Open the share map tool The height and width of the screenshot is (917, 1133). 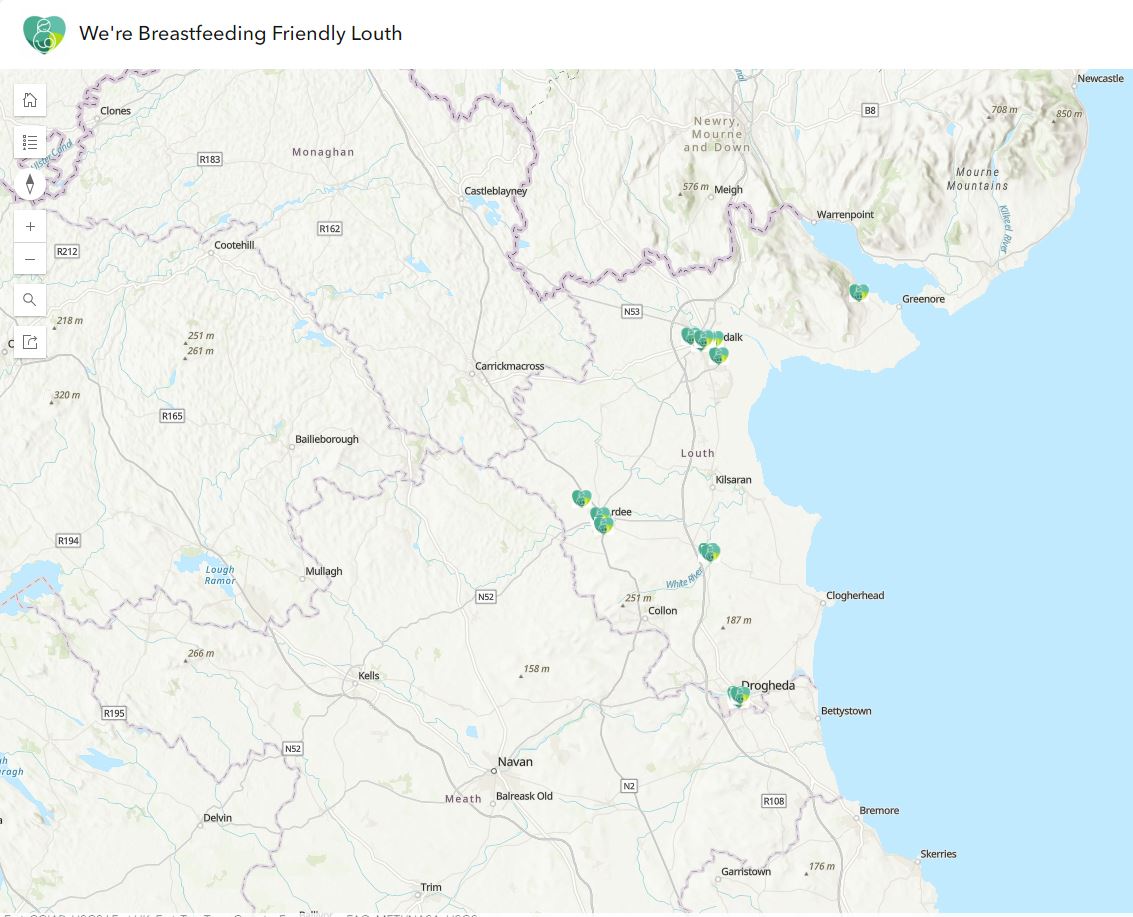(x=30, y=341)
